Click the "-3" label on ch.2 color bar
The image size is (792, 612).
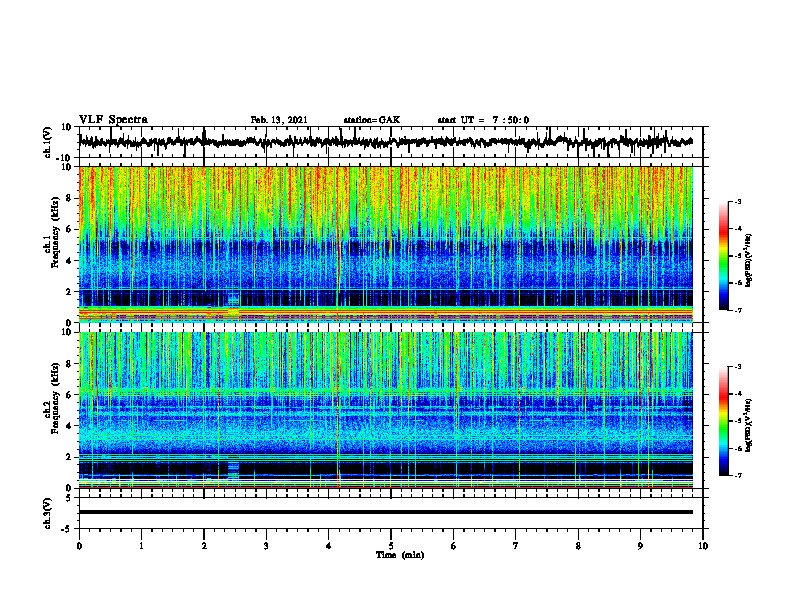point(737,367)
